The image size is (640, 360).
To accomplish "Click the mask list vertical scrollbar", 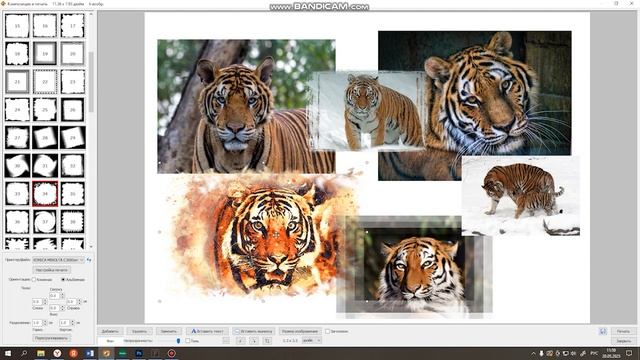I will (91, 82).
